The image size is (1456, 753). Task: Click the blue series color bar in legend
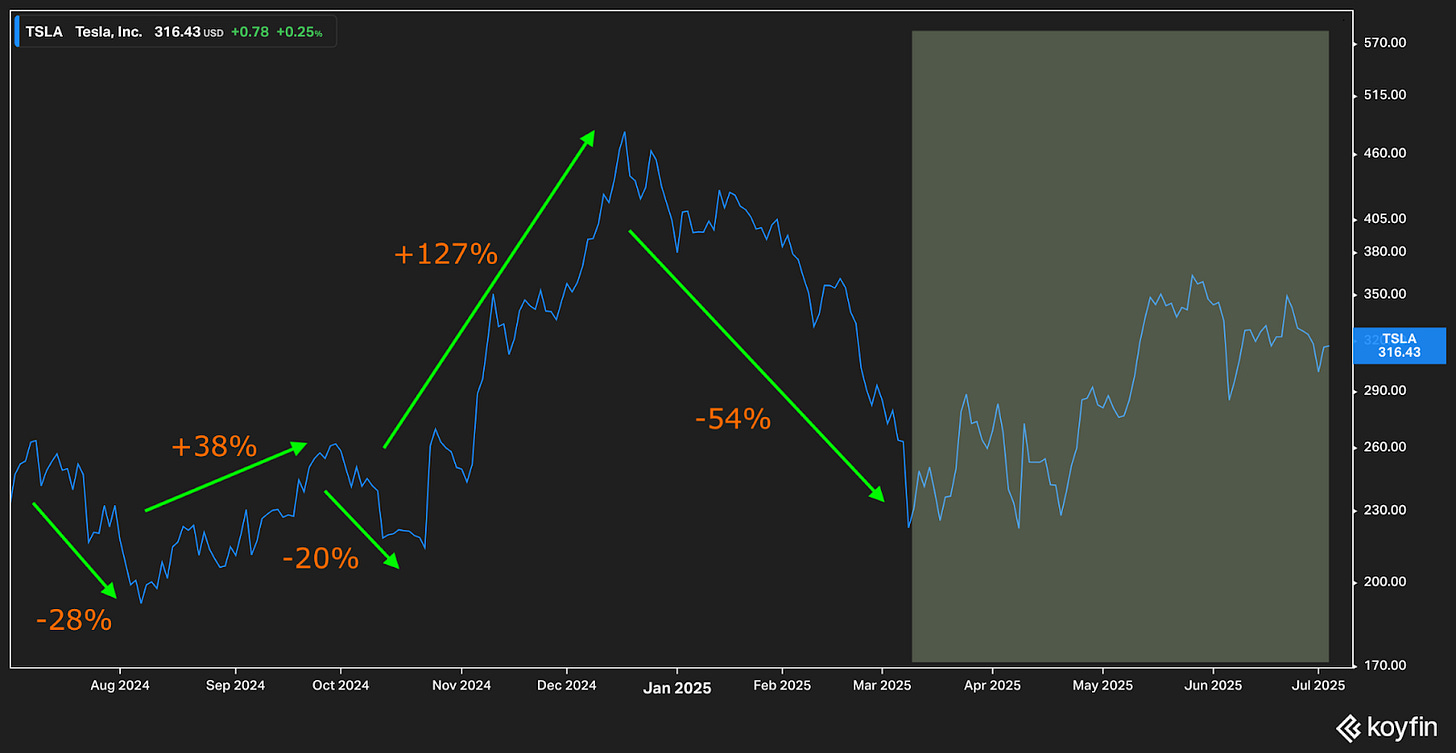(18, 32)
